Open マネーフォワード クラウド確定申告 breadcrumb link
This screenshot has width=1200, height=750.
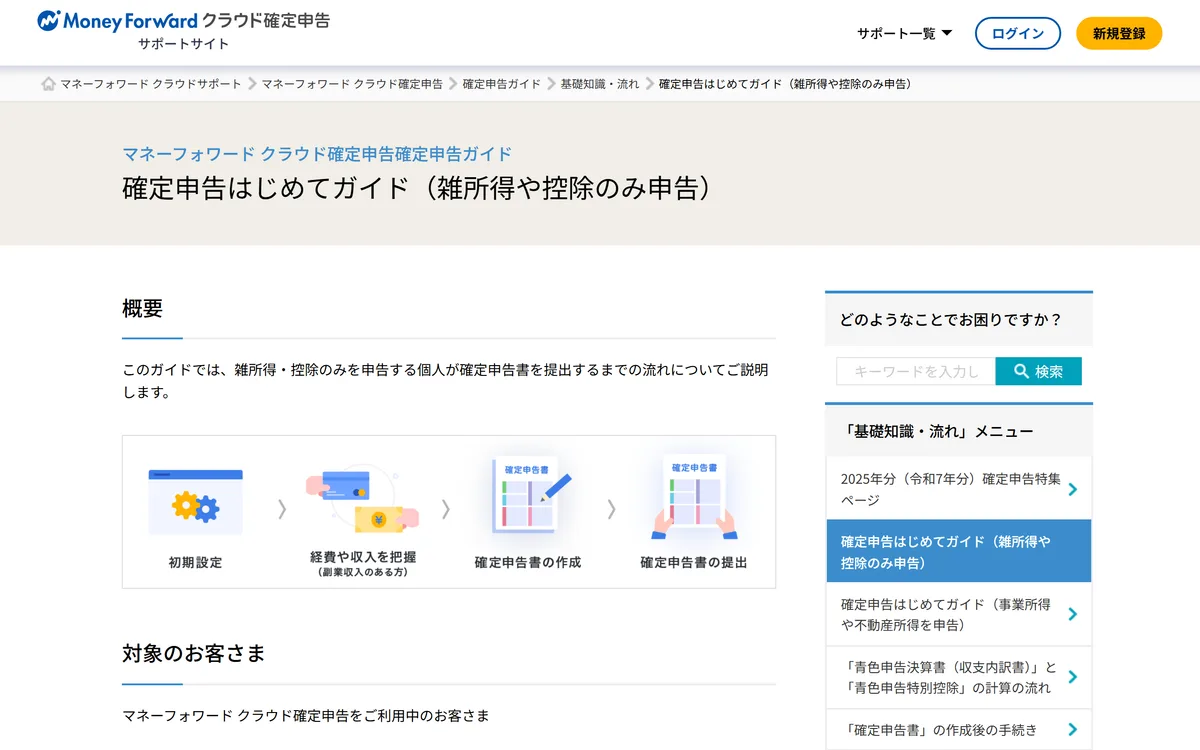[x=352, y=84]
